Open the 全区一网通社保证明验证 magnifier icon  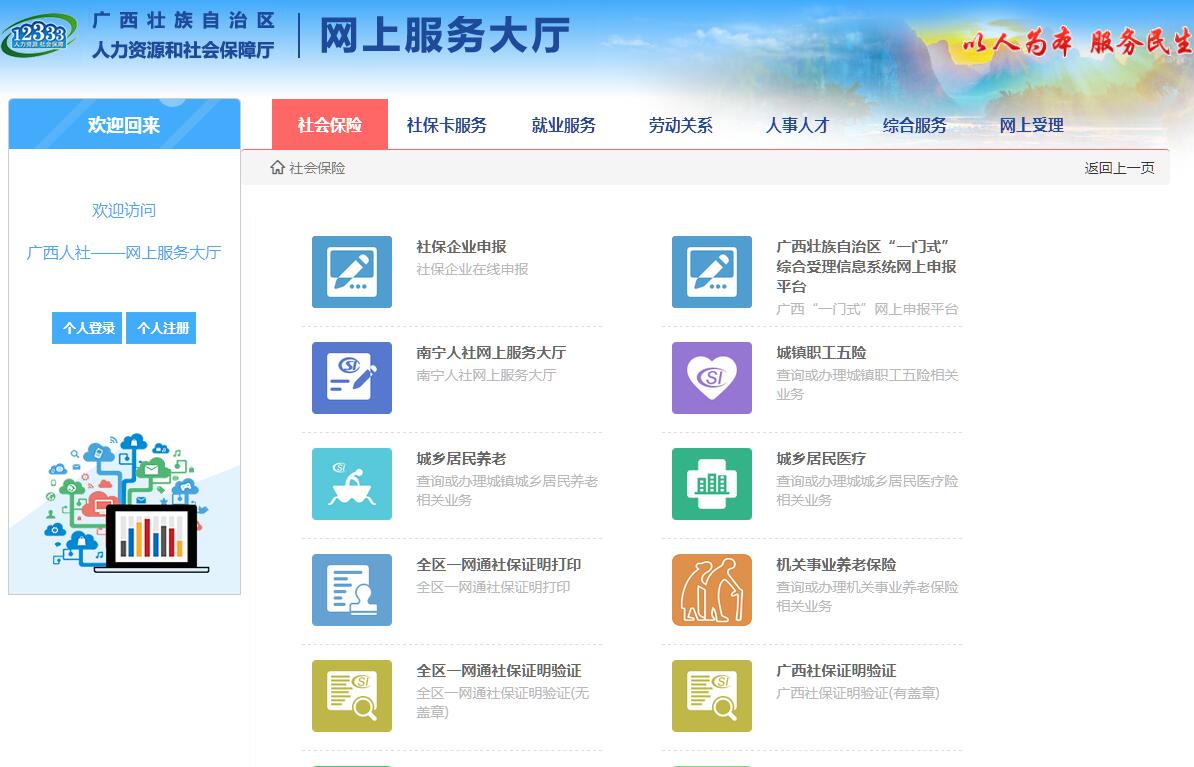[x=352, y=696]
